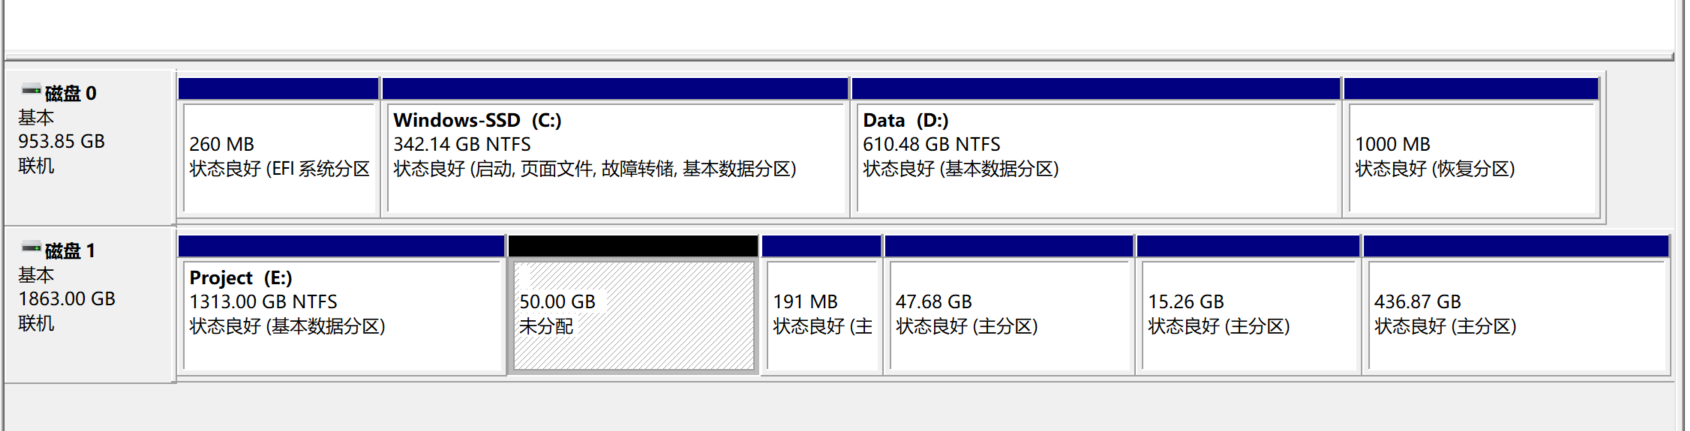
Task: Click the black header bar above unallocated space
Action: pyautogui.click(x=633, y=246)
